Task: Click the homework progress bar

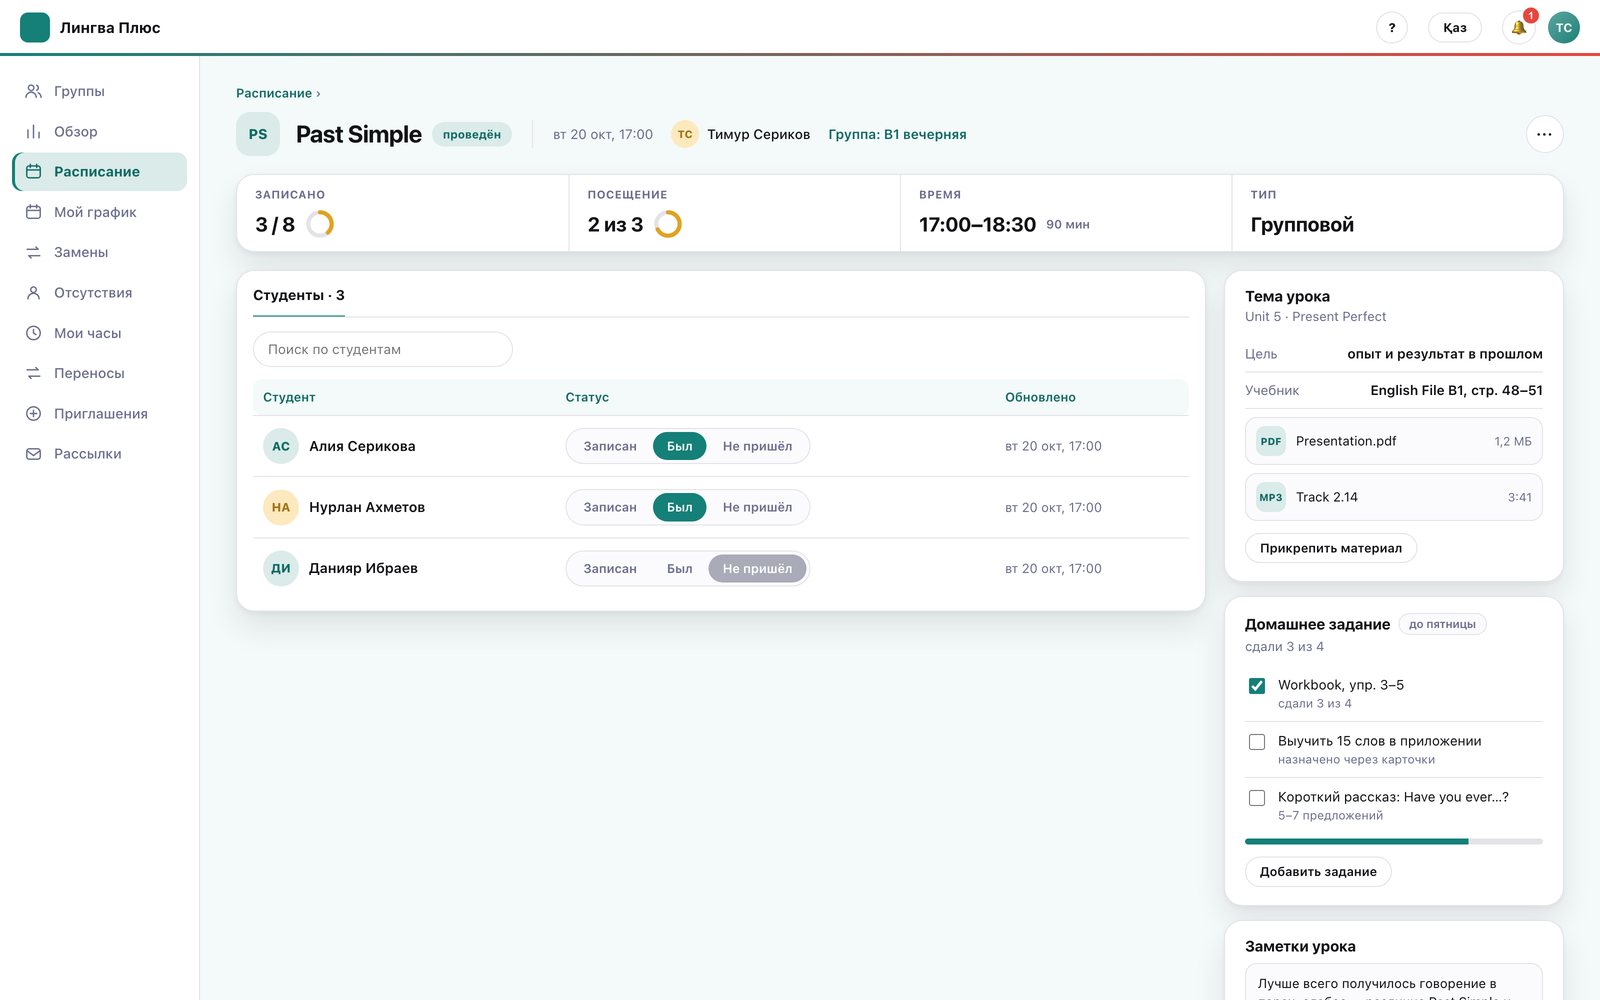Action: [1394, 842]
